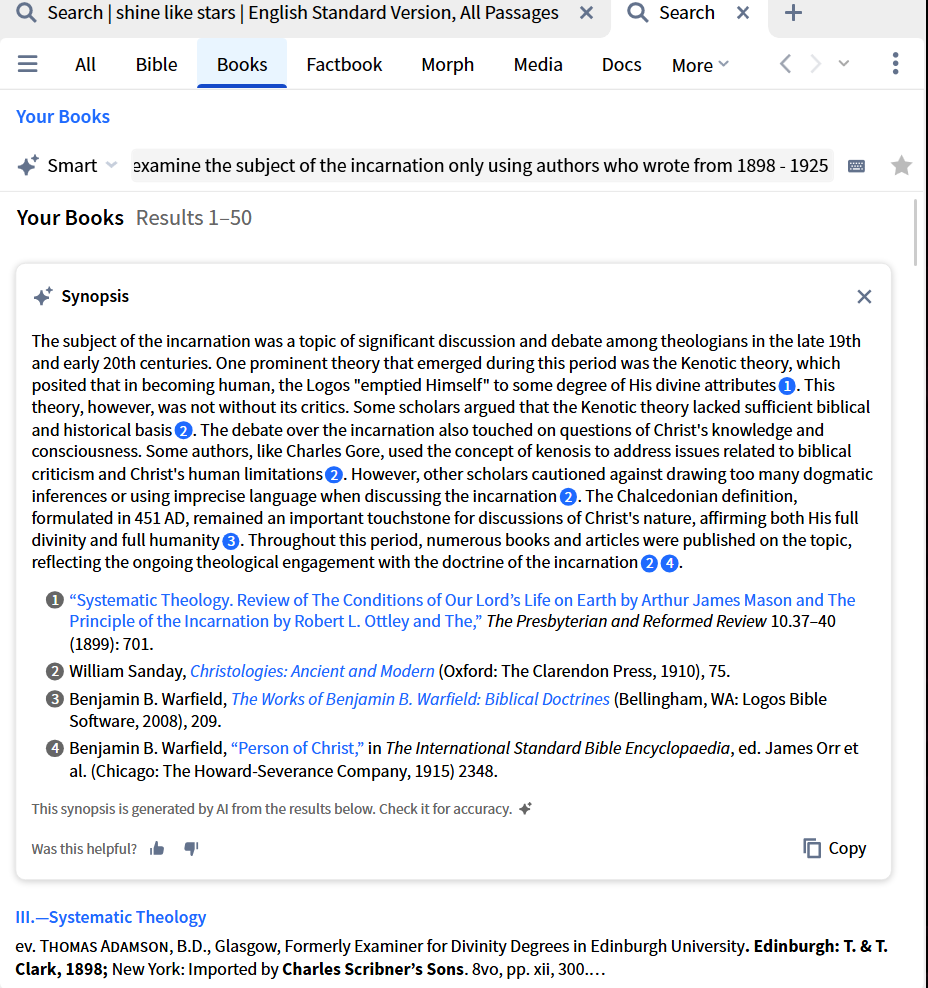Open the on-screen keyboard icon

pyautogui.click(x=856, y=166)
